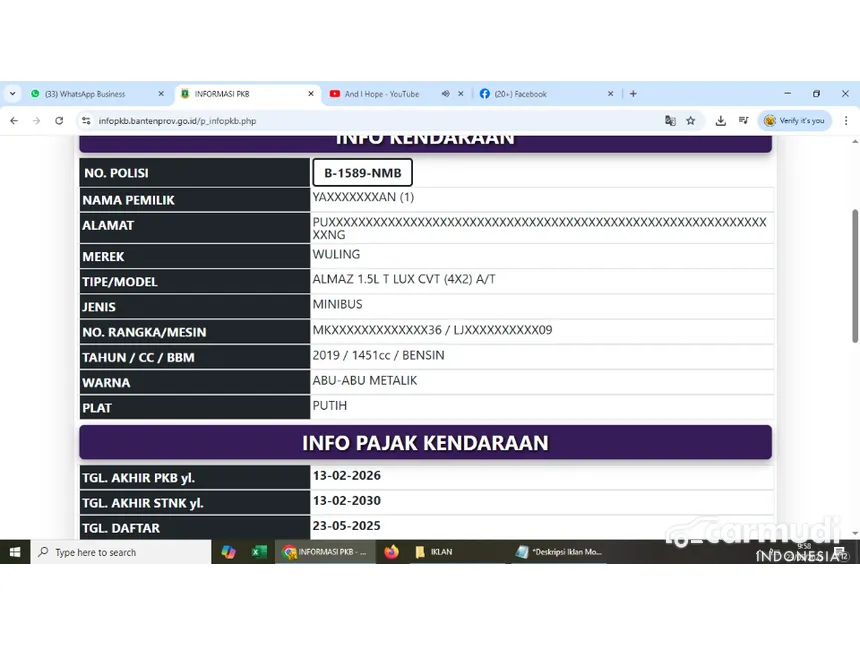860x645 pixels.
Task: Click the scrollbar down arrow
Action: coord(855,533)
